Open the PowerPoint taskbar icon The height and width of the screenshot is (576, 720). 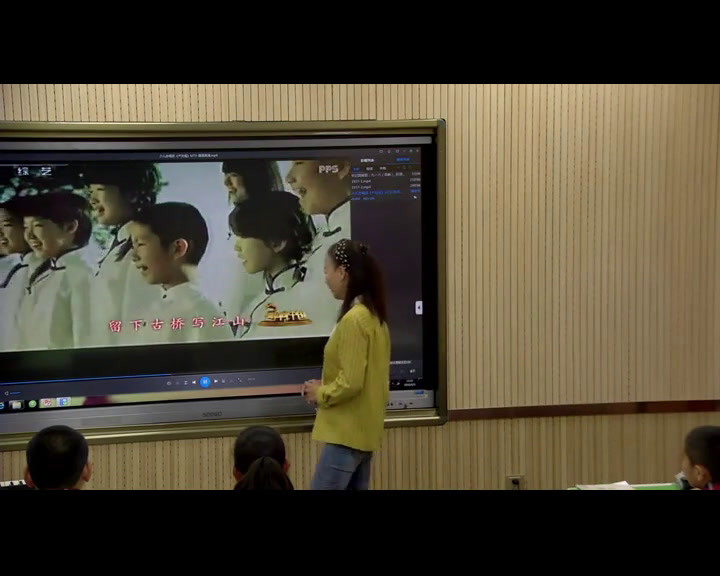tap(47, 403)
